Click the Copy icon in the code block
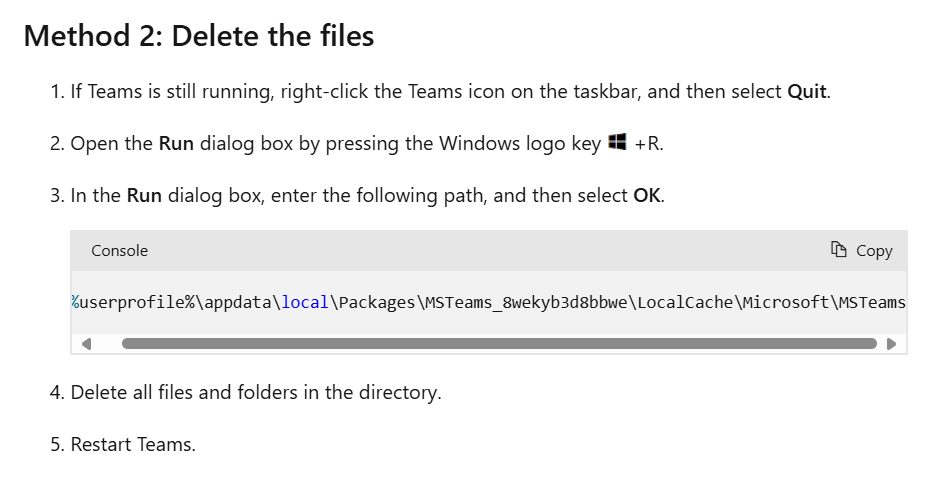 (839, 249)
